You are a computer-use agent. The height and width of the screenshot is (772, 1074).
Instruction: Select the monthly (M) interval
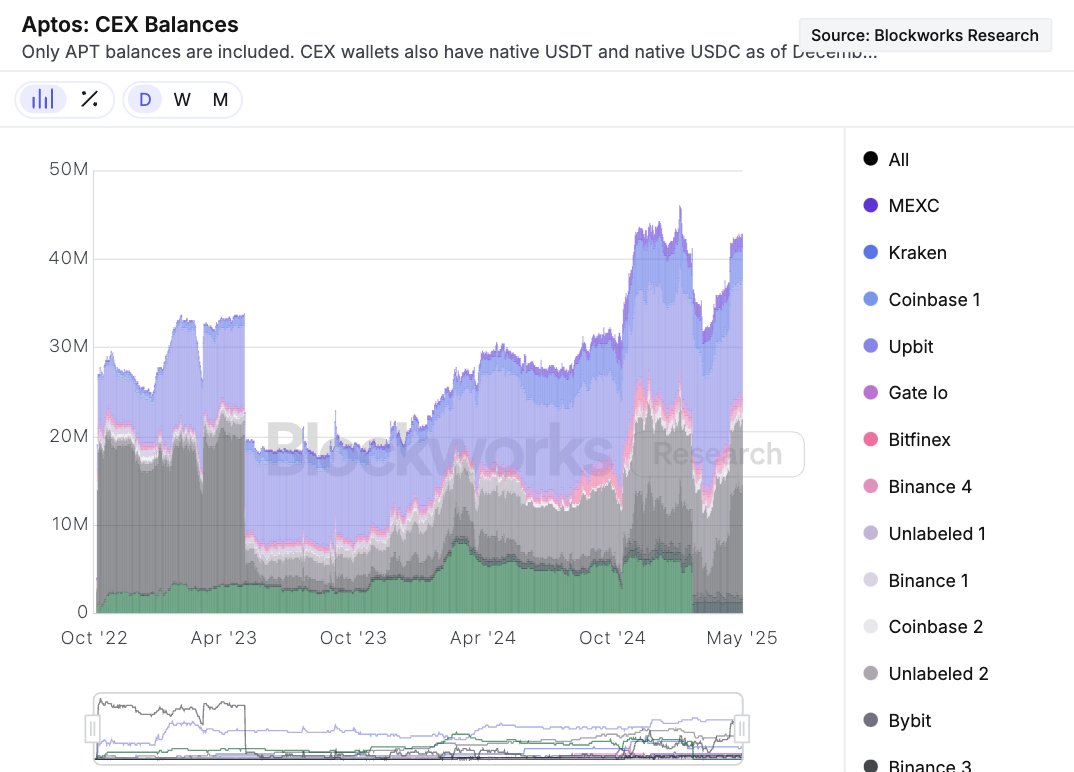click(x=220, y=99)
